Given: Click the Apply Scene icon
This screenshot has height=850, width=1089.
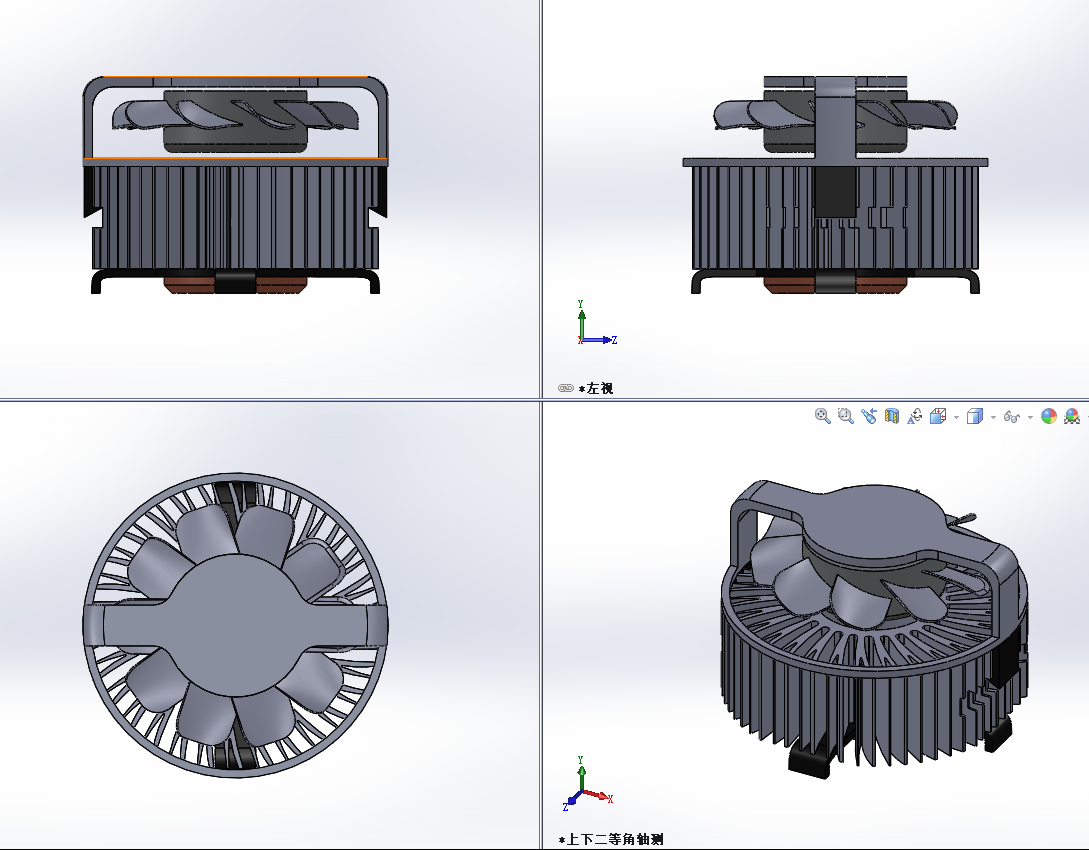Looking at the screenshot, I should pyautogui.click(x=1072, y=416).
